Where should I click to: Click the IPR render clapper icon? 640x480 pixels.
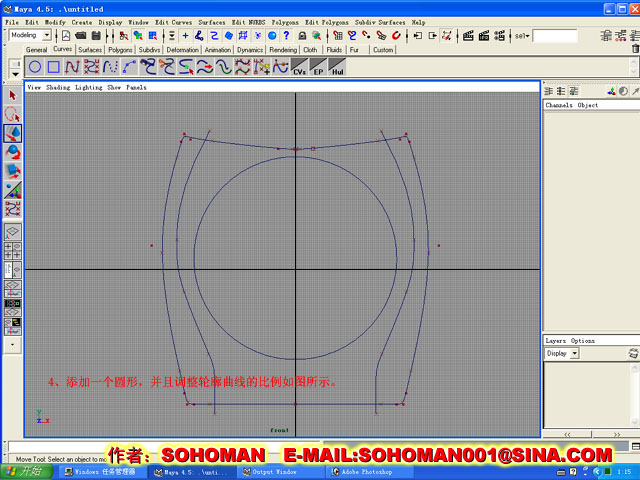tap(484, 36)
